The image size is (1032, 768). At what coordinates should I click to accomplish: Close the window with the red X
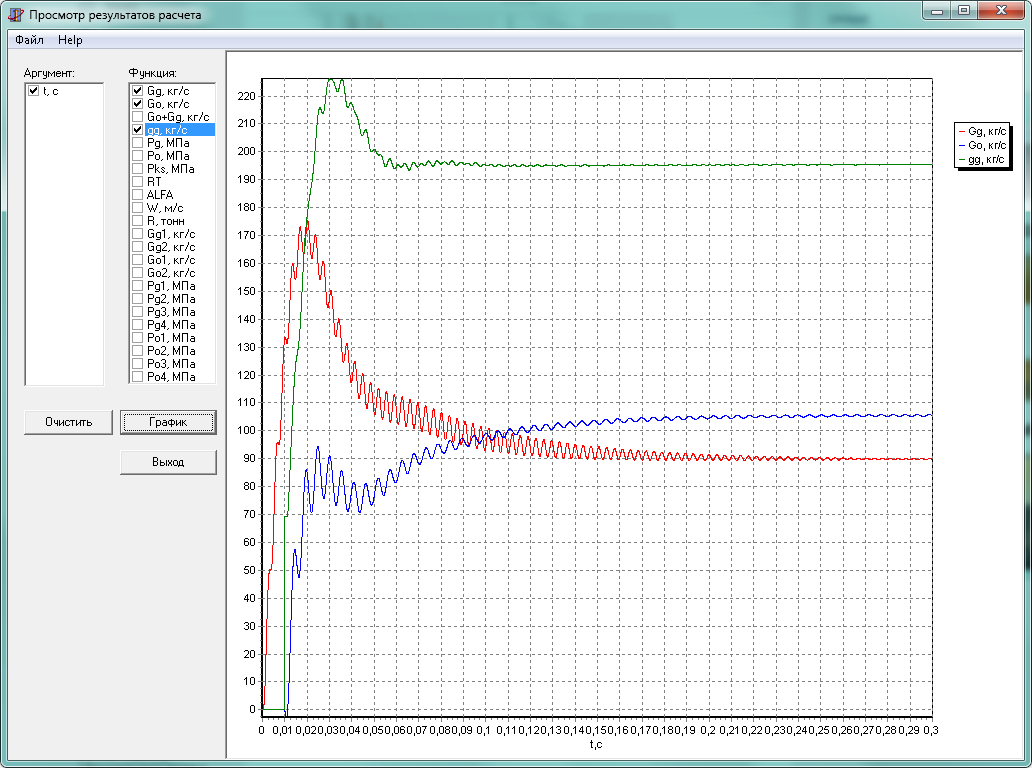[1001, 11]
